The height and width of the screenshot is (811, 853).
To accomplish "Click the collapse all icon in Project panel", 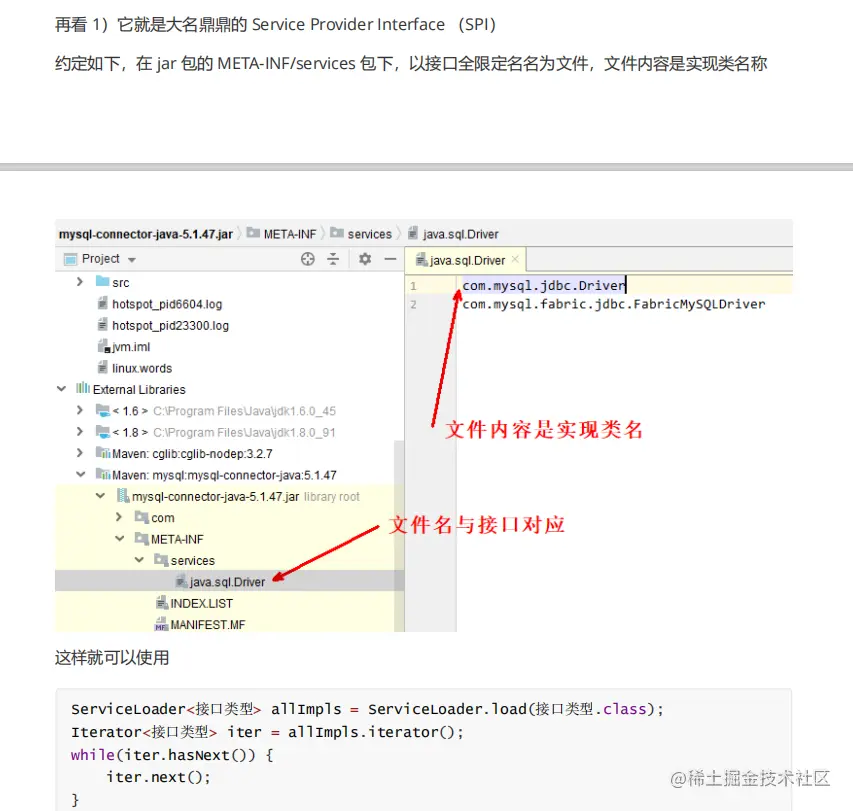I will (333, 259).
